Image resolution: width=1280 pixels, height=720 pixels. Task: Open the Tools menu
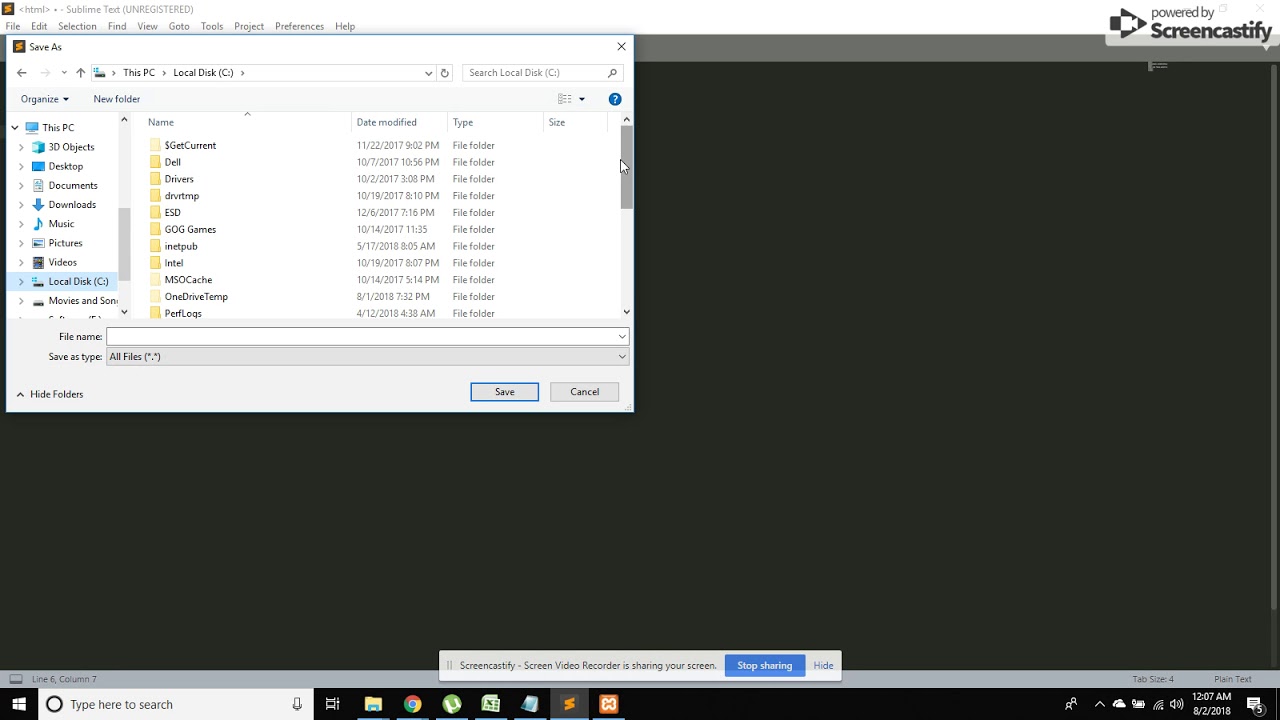click(x=212, y=26)
